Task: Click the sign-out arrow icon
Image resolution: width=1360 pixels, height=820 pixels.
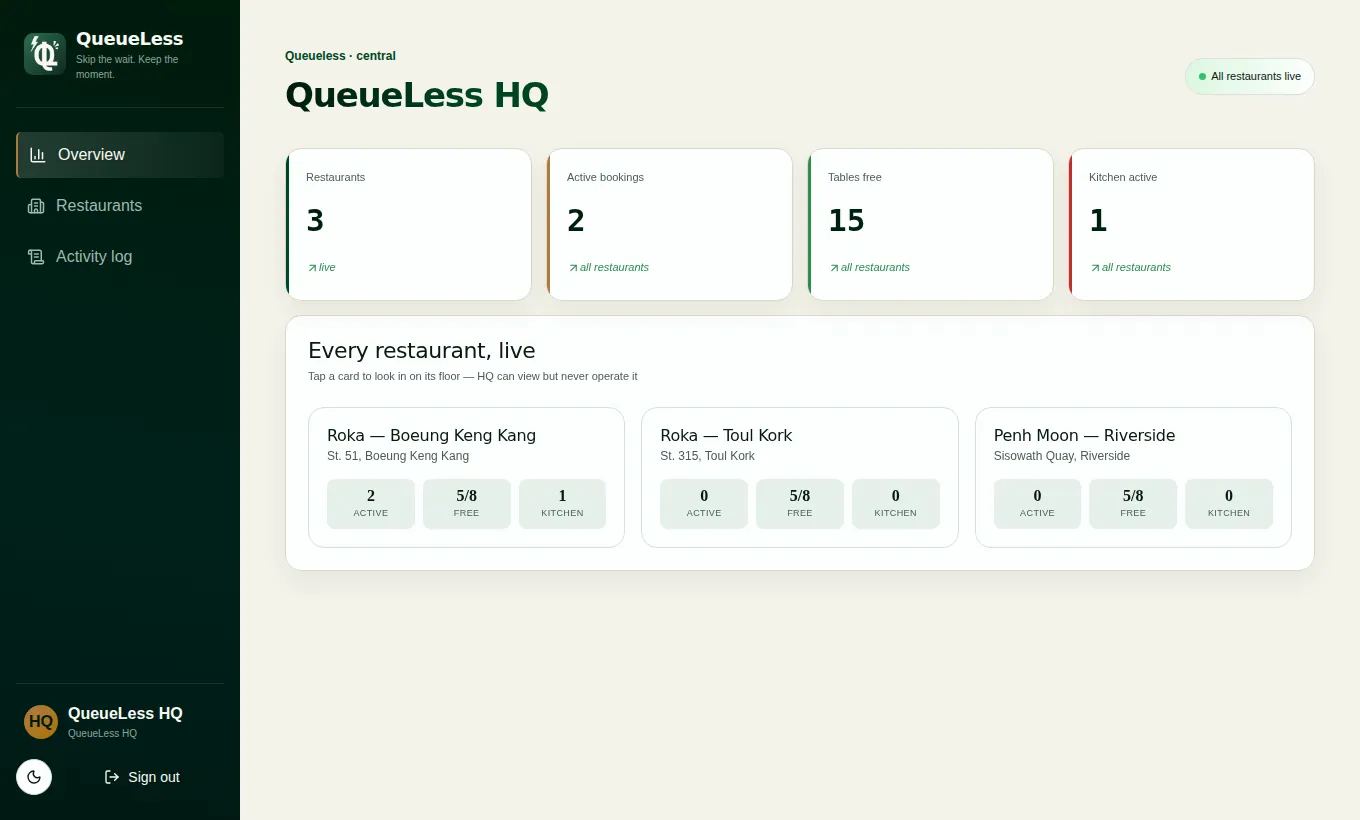Action: coord(112,777)
